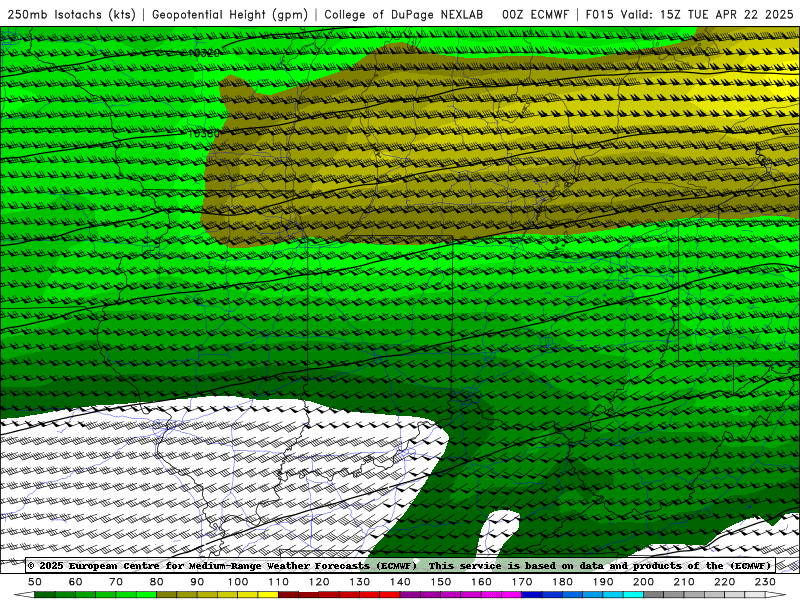Click the 190 kt value on the color scale
The image size is (800, 600).
pos(603,582)
